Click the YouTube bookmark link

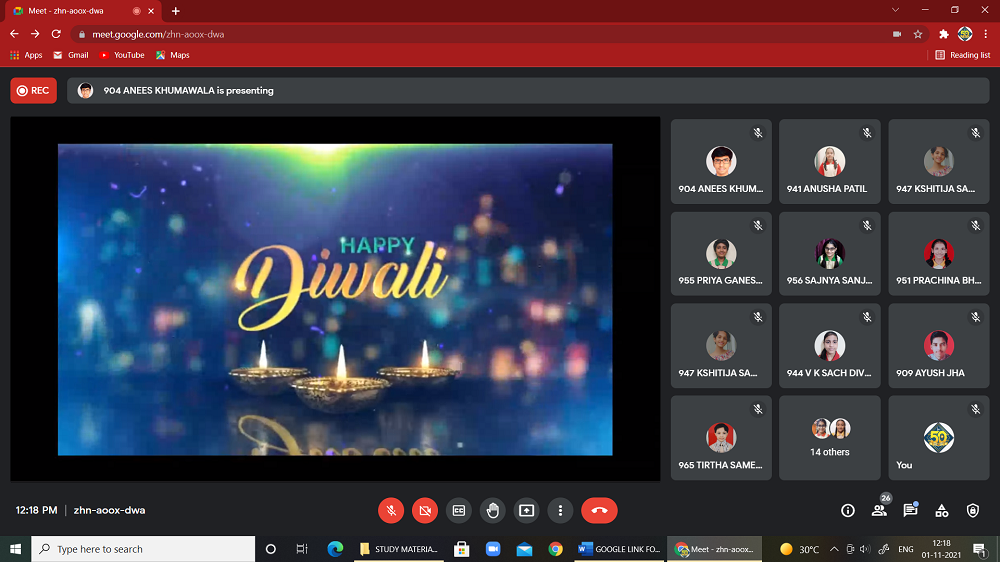122,55
